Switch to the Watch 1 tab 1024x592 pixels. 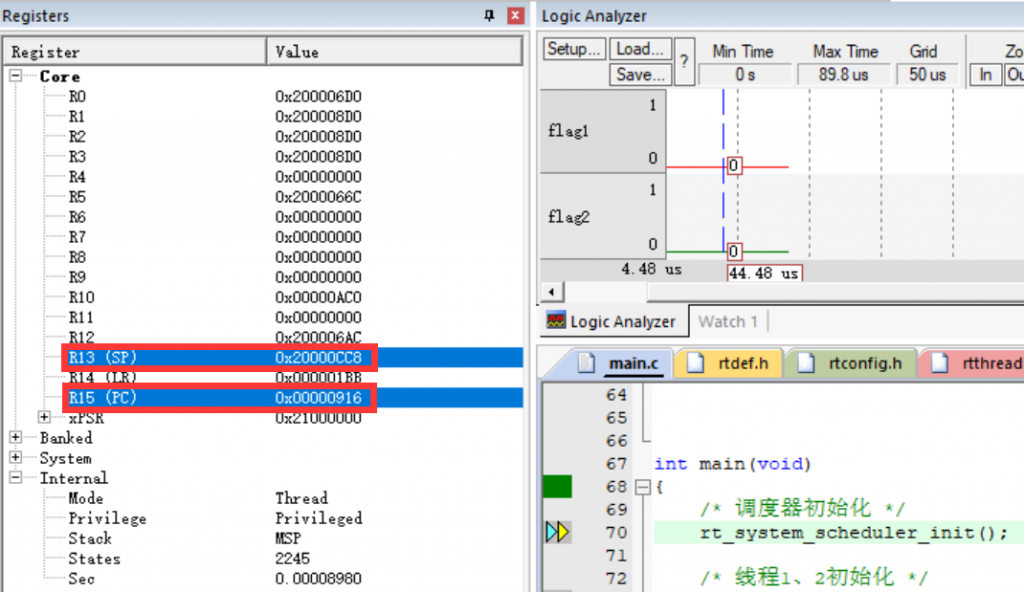tap(728, 321)
